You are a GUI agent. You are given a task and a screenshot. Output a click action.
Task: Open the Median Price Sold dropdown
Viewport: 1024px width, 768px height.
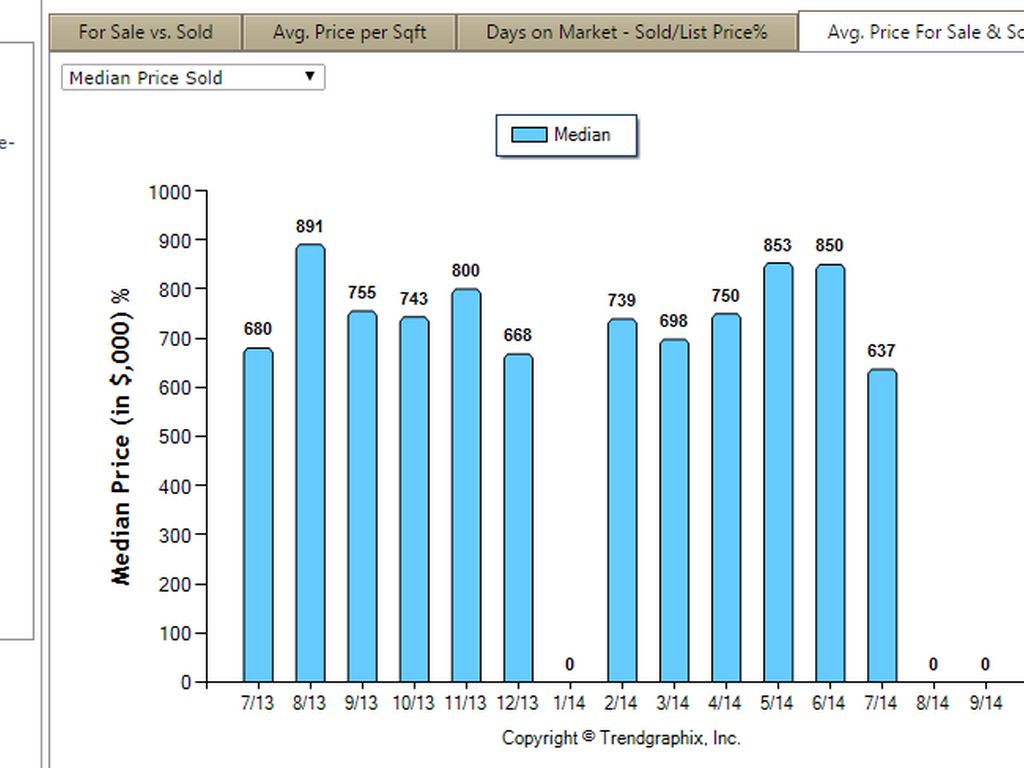(193, 77)
